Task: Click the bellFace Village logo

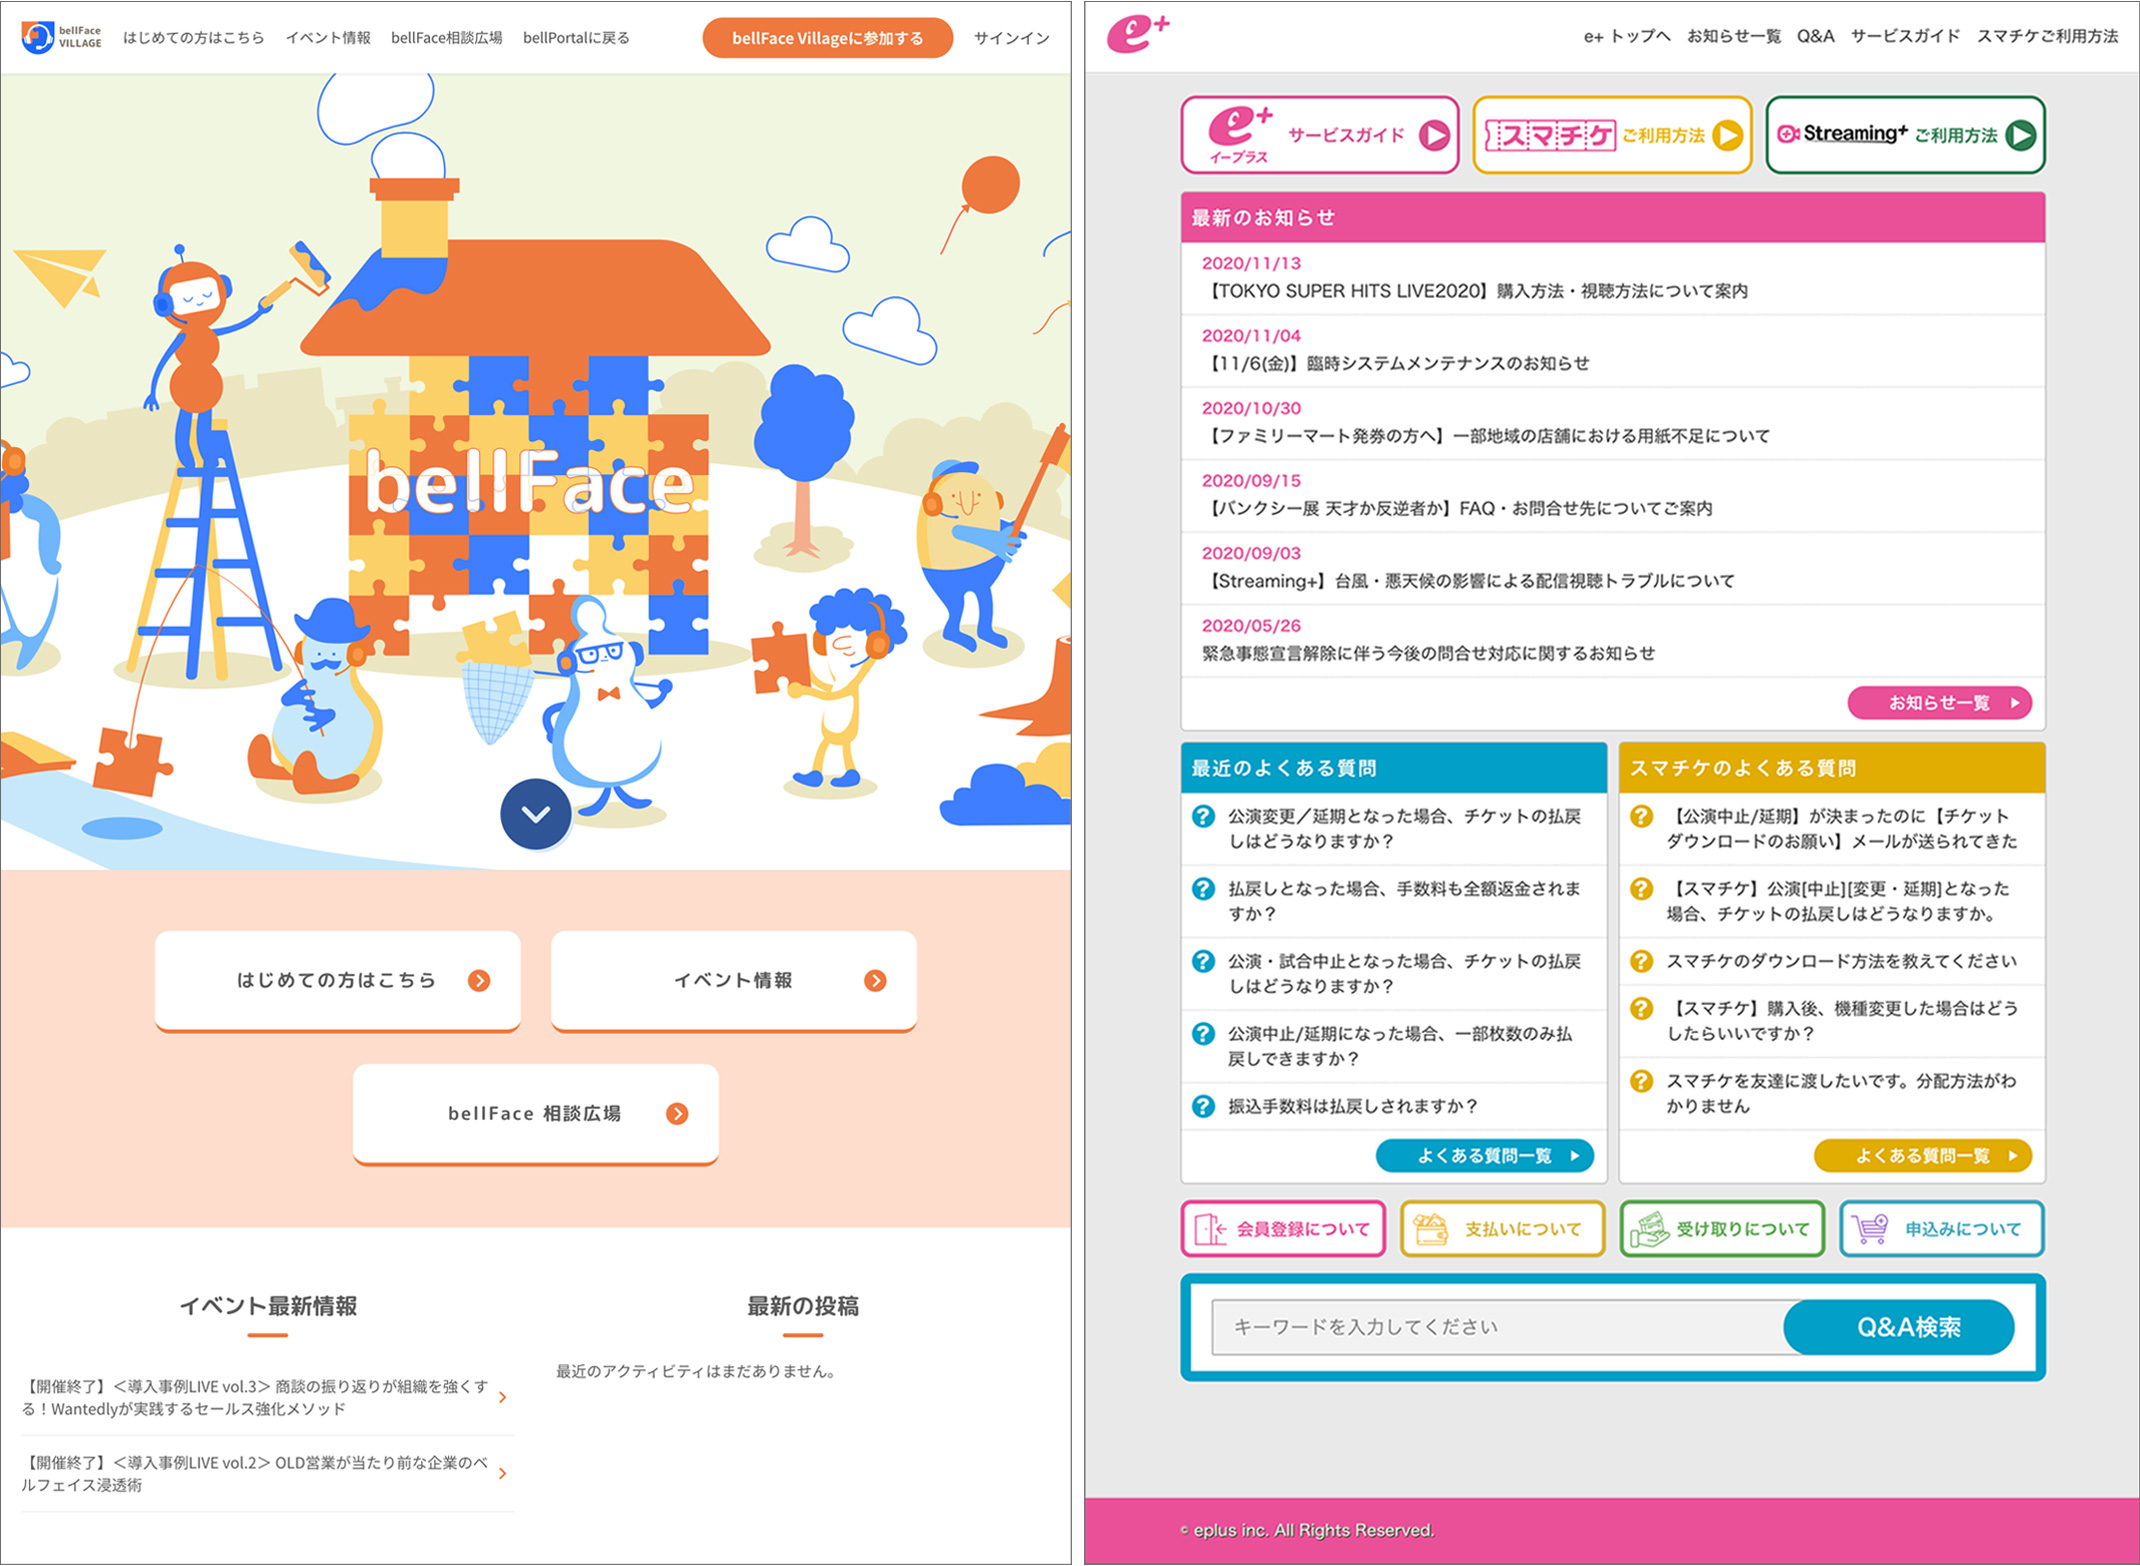Action: pos(62,37)
